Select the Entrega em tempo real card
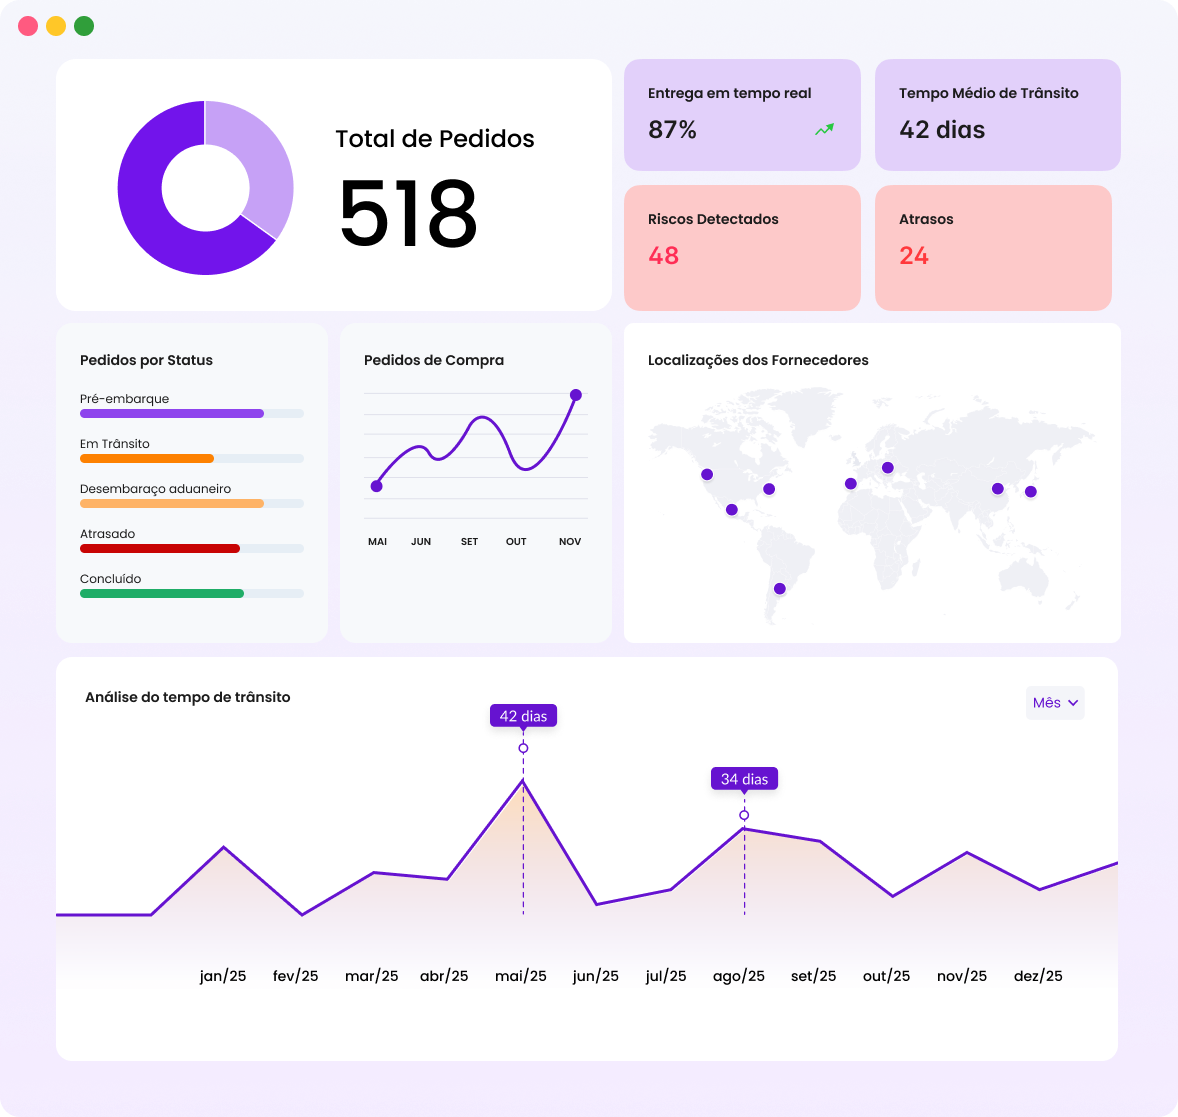The image size is (1178, 1117). [x=742, y=114]
